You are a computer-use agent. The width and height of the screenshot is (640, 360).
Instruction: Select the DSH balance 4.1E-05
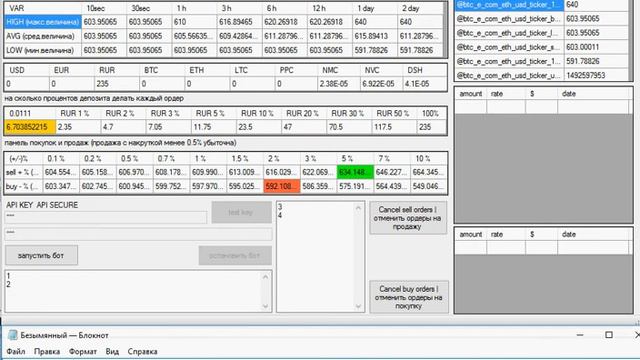coord(424,84)
